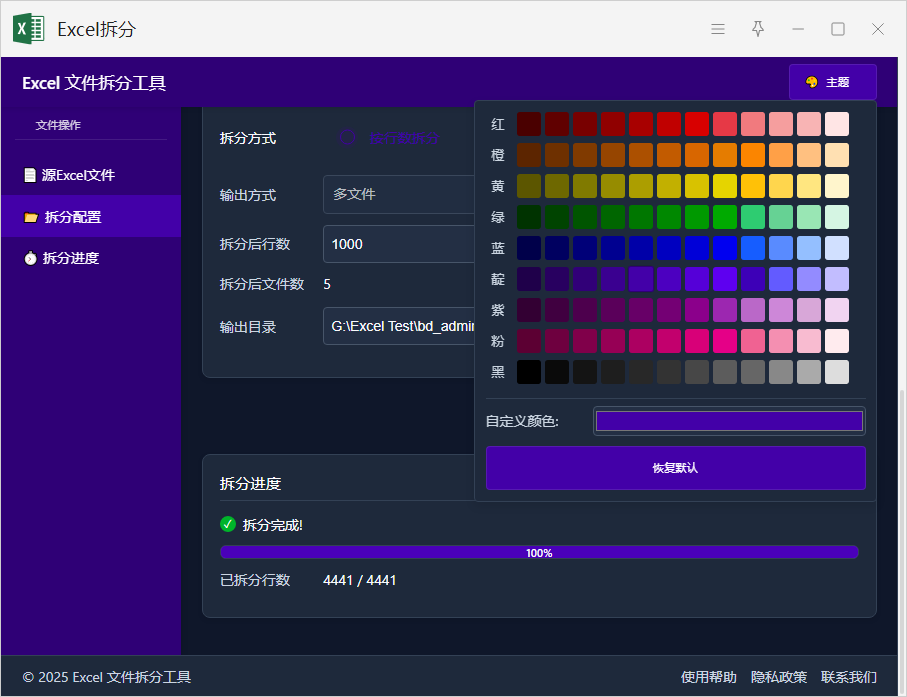Screen dimensions: 907x697
Task: Go to 拆分进度 sidebar item
Action: (x=91, y=258)
